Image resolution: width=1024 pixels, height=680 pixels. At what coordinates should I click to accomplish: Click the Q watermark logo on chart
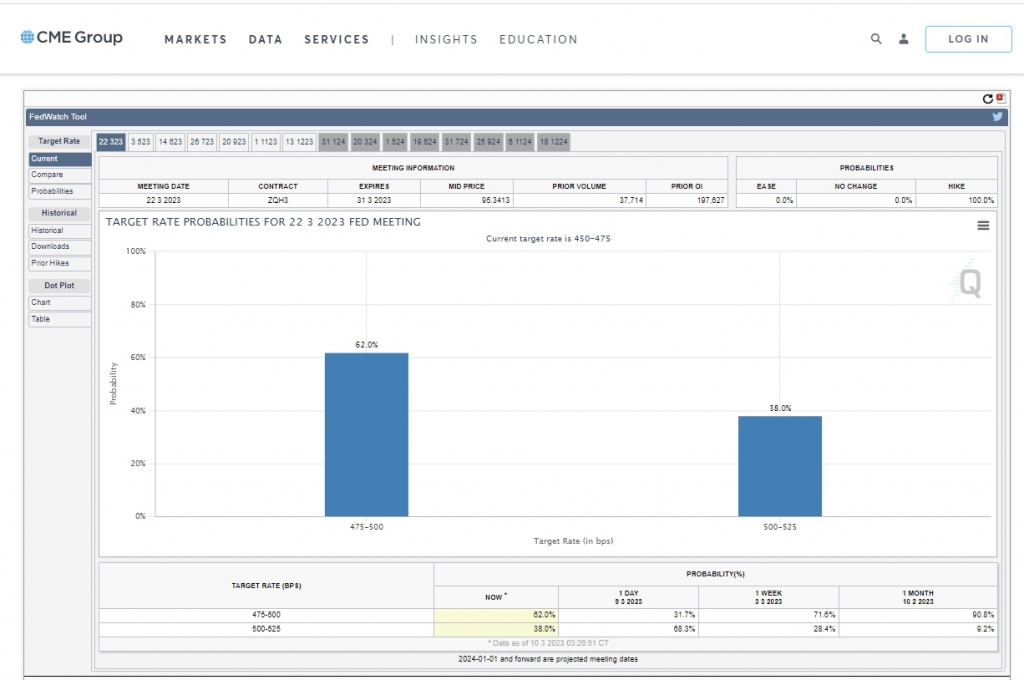[969, 284]
